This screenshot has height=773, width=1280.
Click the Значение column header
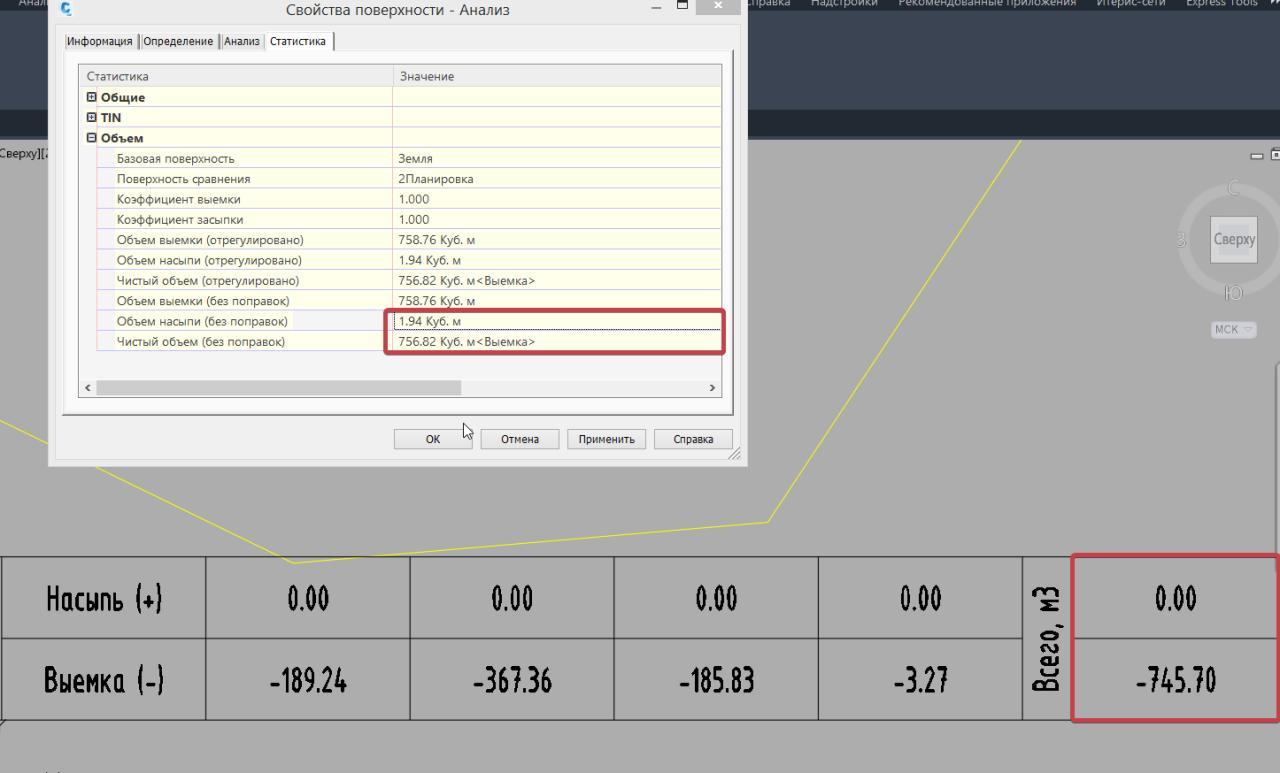click(x=557, y=76)
